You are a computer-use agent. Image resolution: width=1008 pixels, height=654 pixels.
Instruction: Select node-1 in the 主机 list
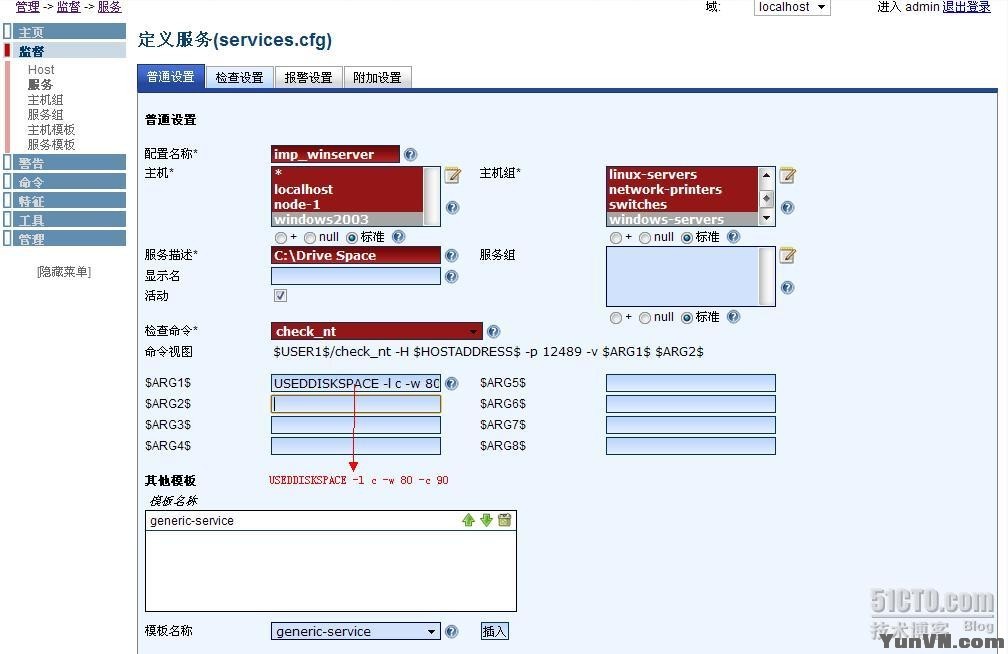click(x=347, y=204)
